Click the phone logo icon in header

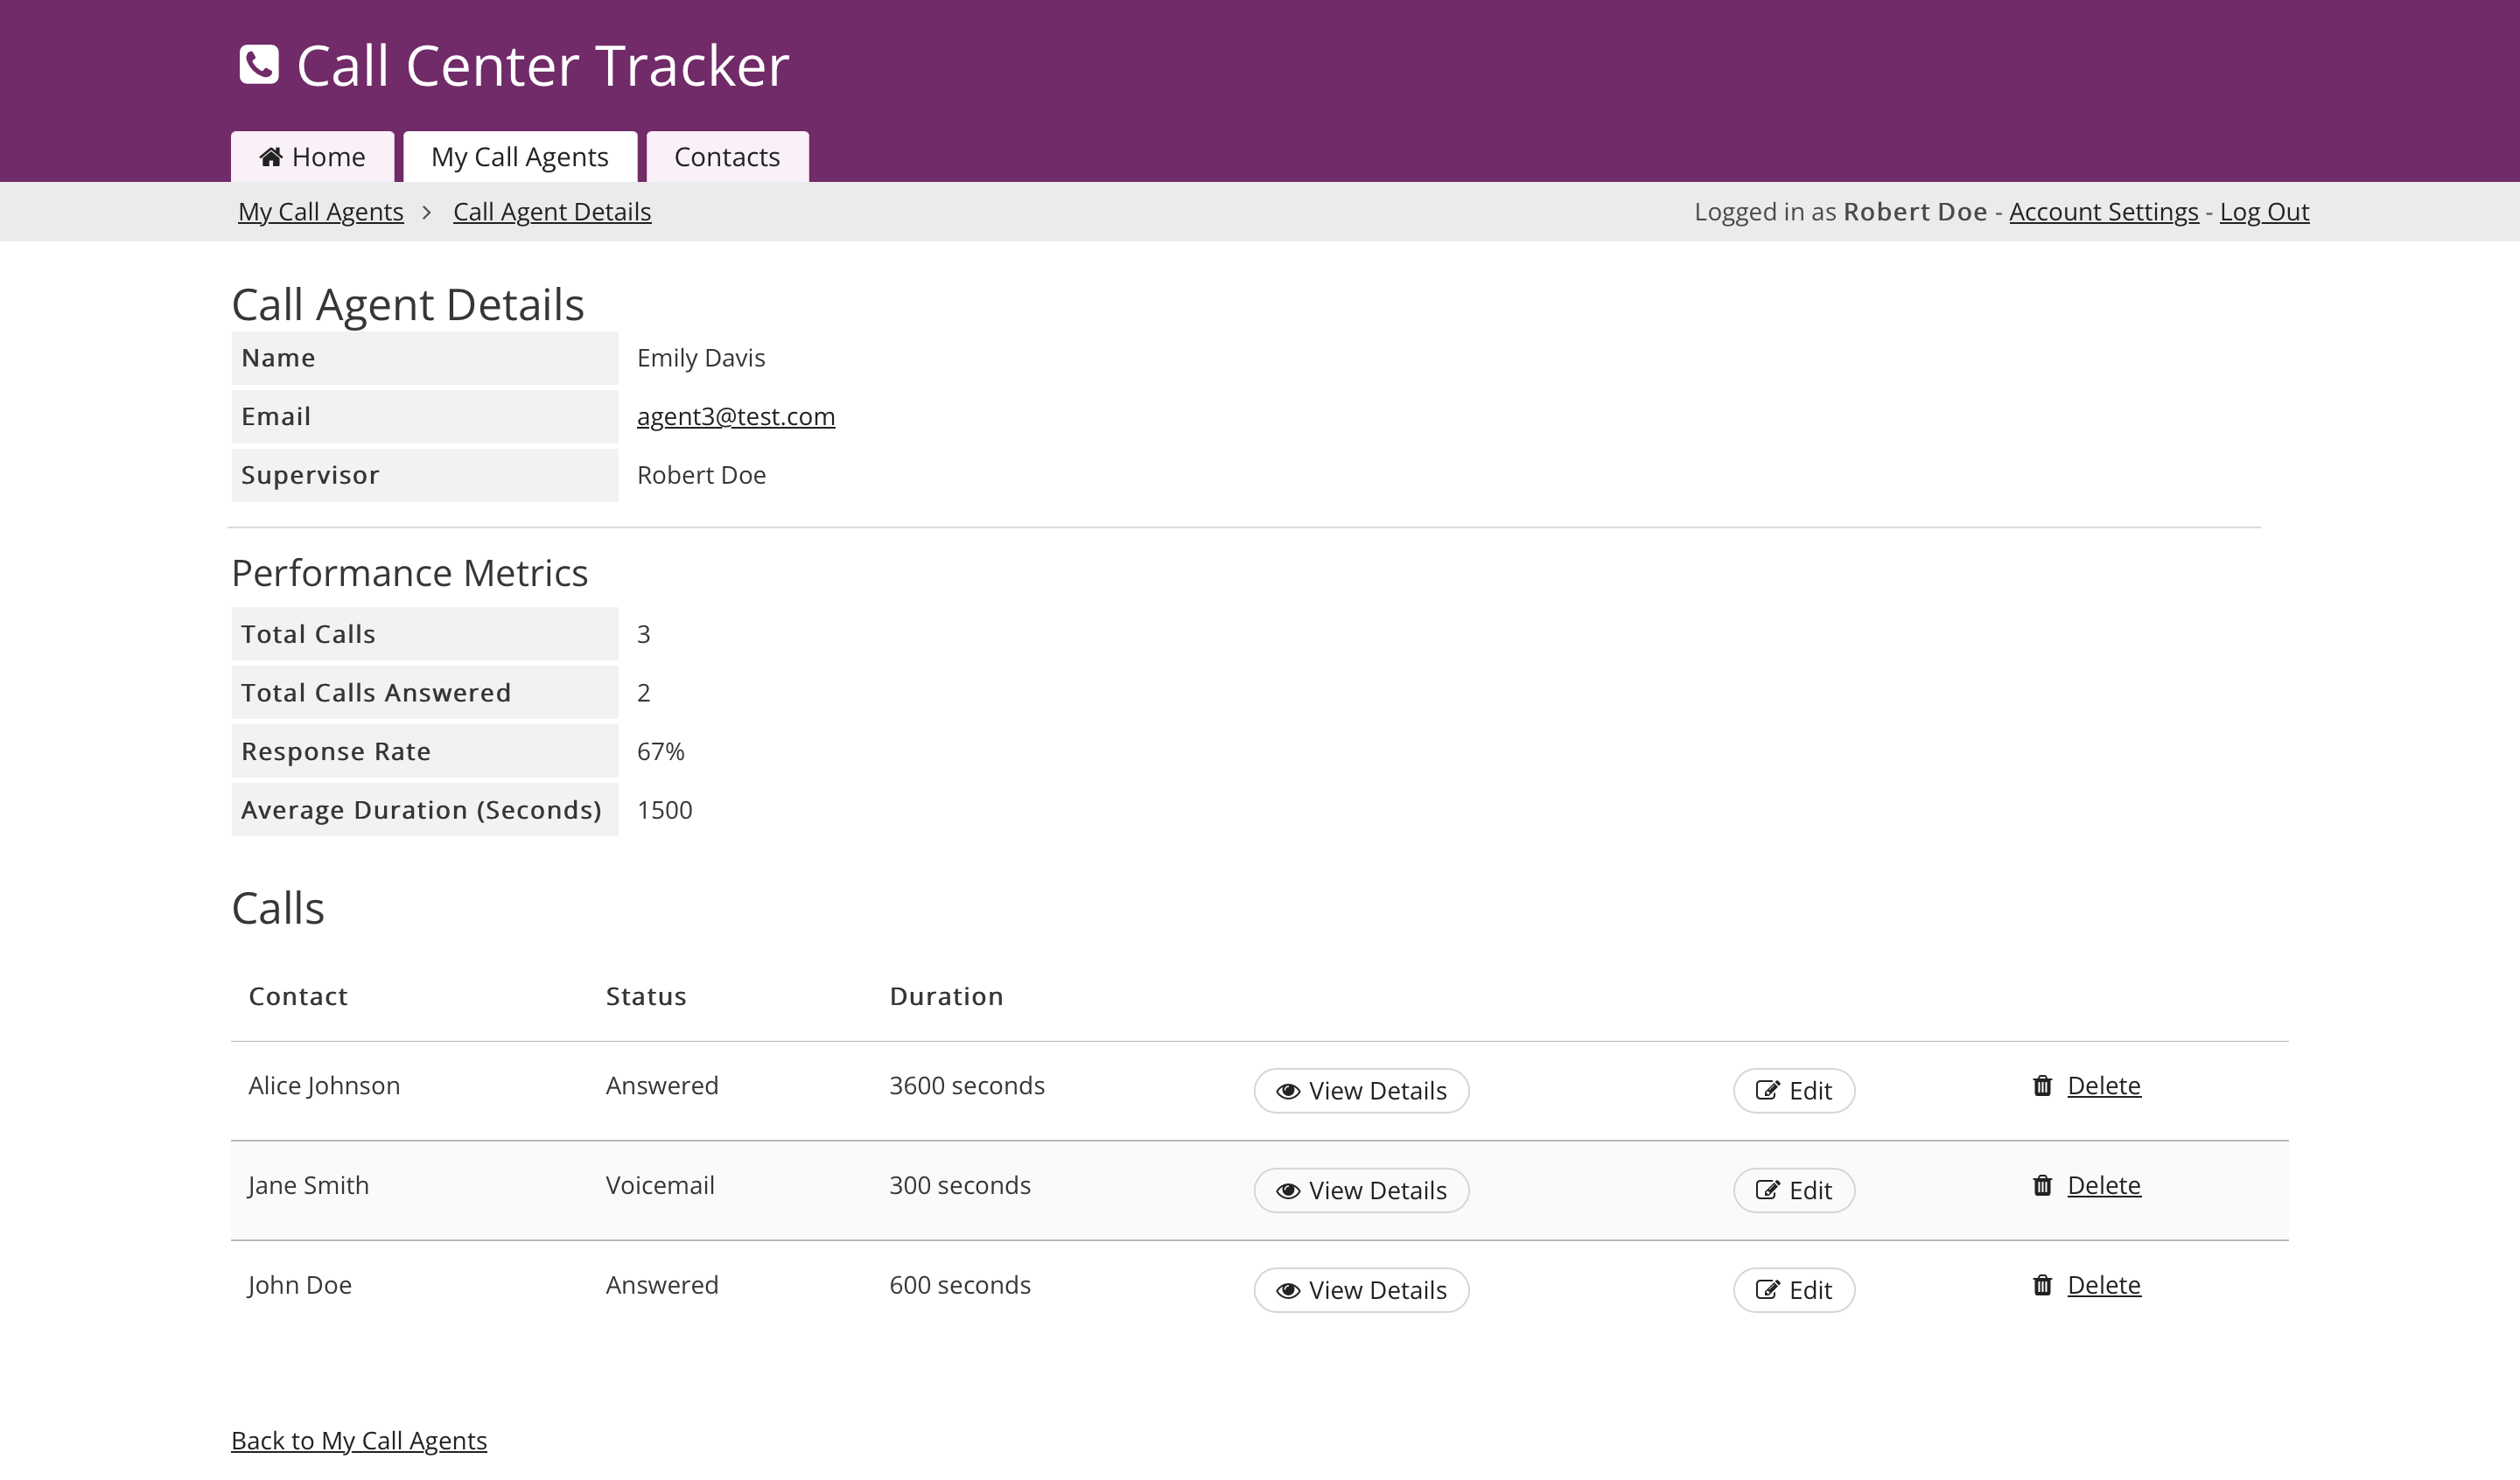(x=259, y=65)
